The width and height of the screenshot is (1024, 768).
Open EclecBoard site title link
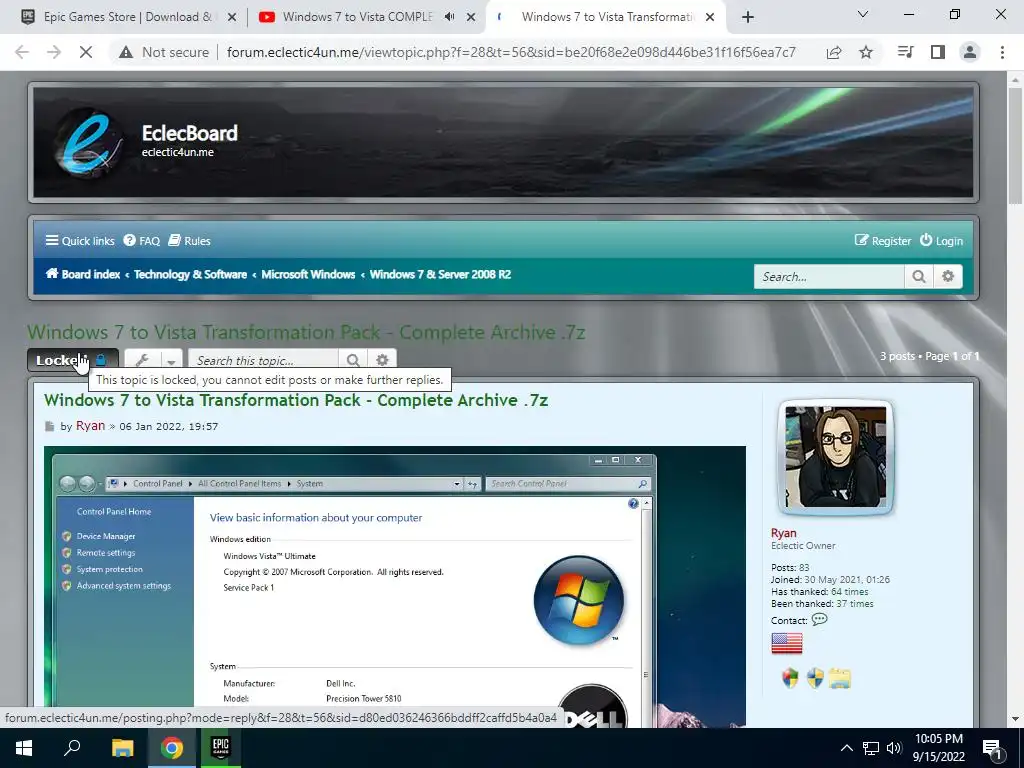189,133
